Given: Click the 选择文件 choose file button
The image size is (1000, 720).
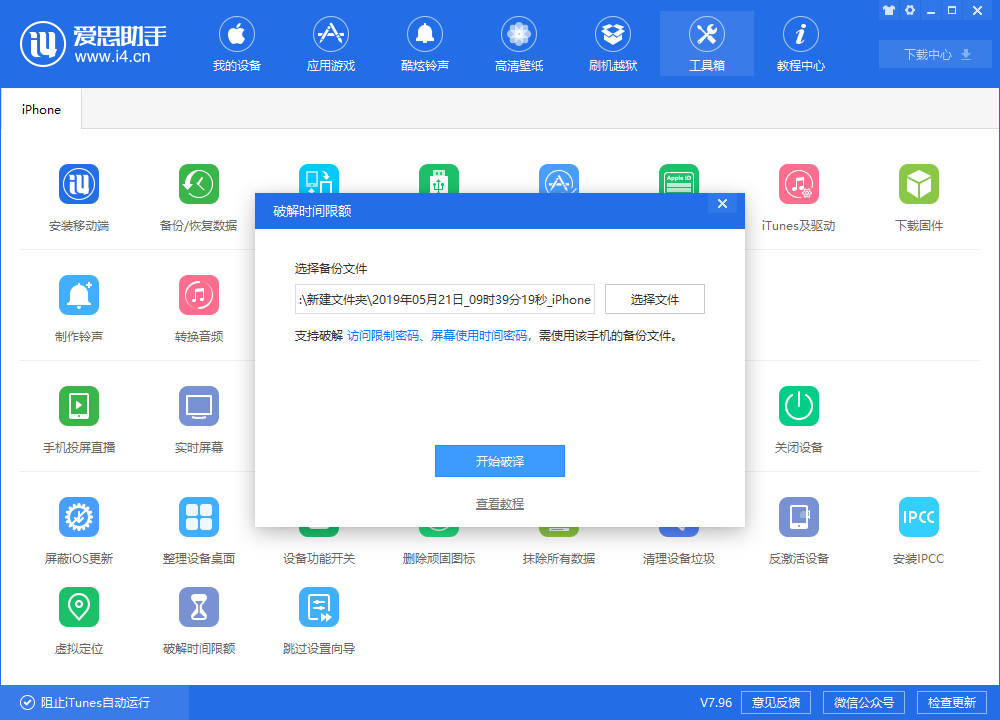Looking at the screenshot, I should (655, 299).
